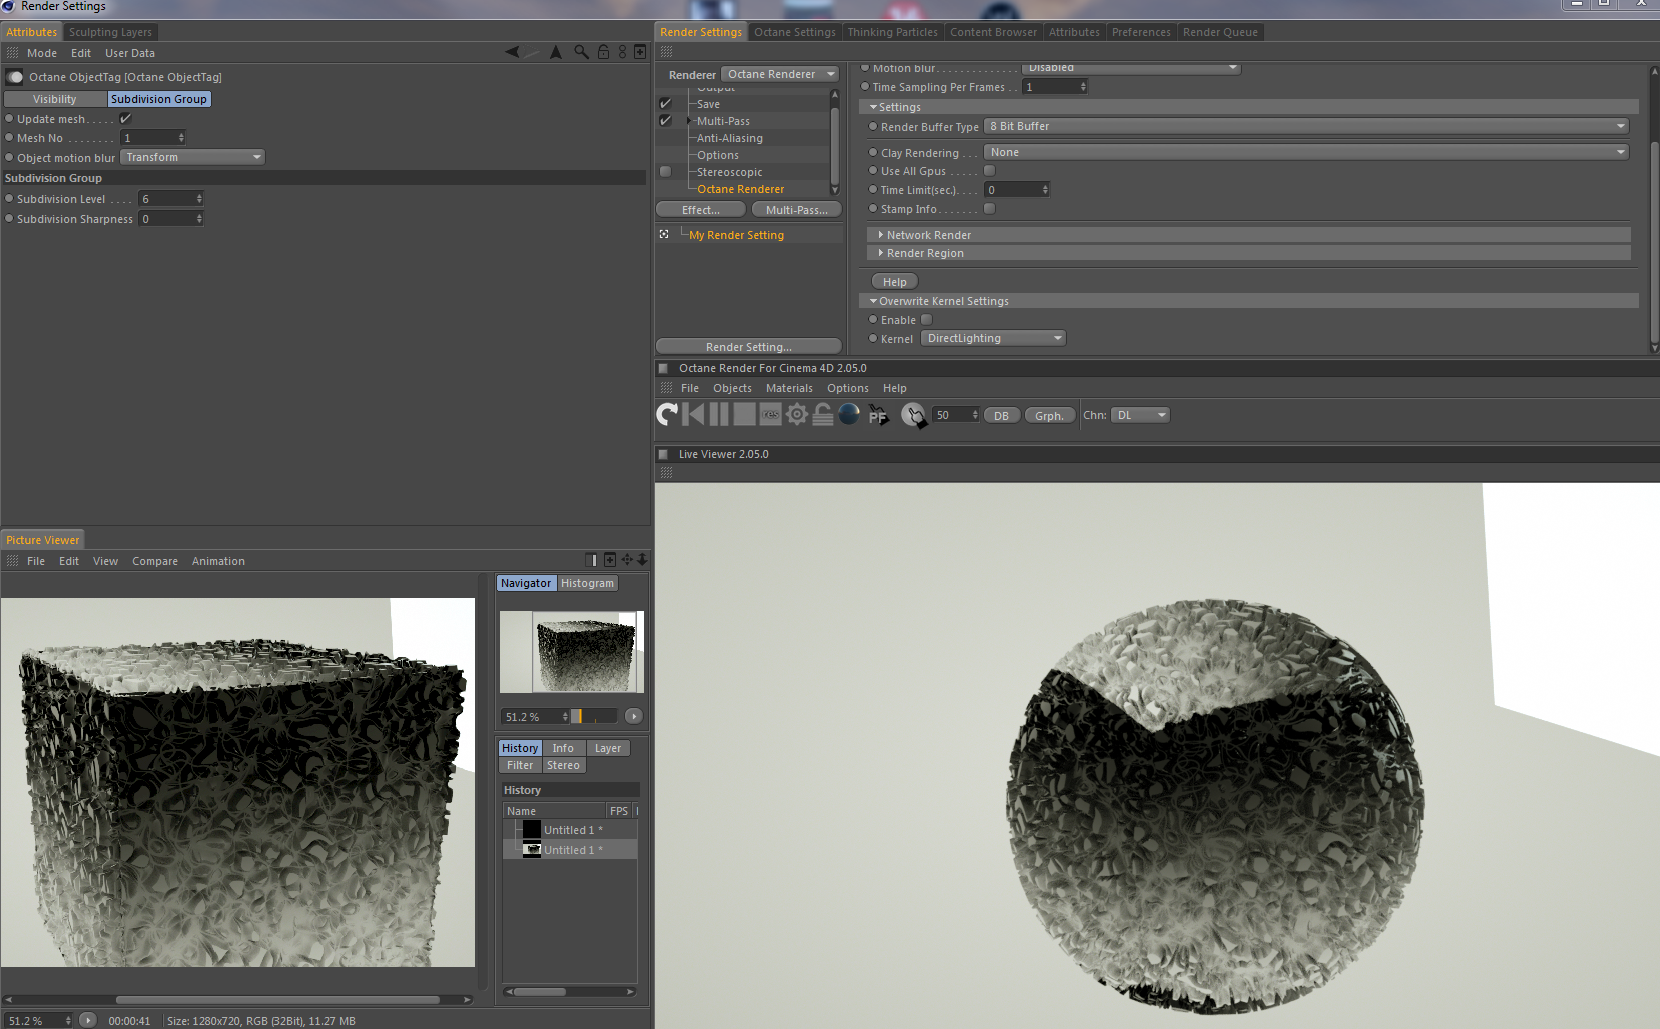Screen dimensions: 1660x1029
Task: Expand the Network Render section
Action: click(x=928, y=235)
